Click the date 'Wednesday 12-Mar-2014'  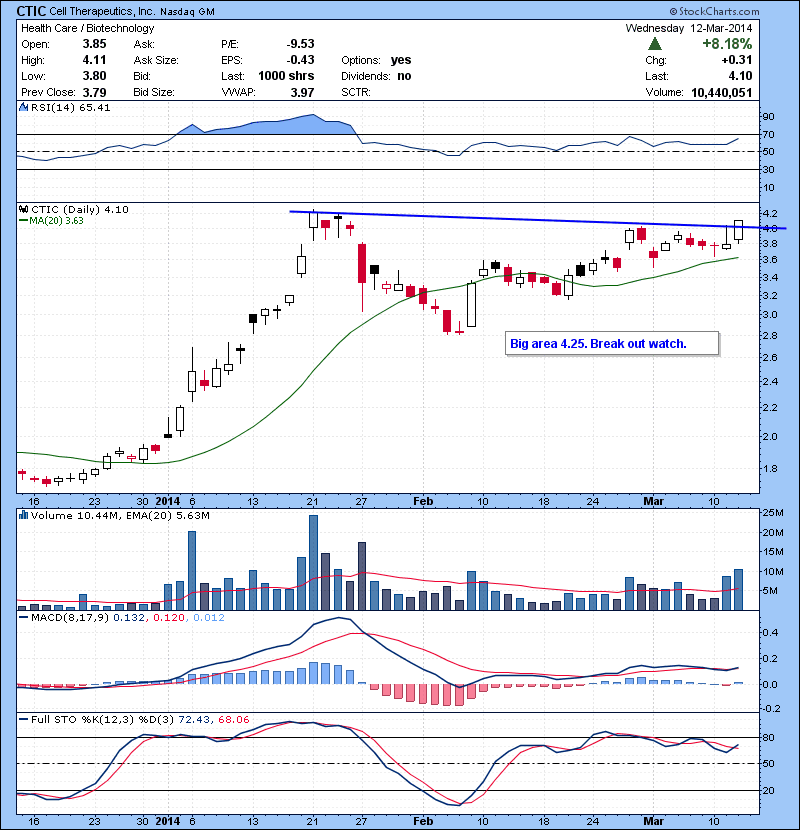[689, 28]
